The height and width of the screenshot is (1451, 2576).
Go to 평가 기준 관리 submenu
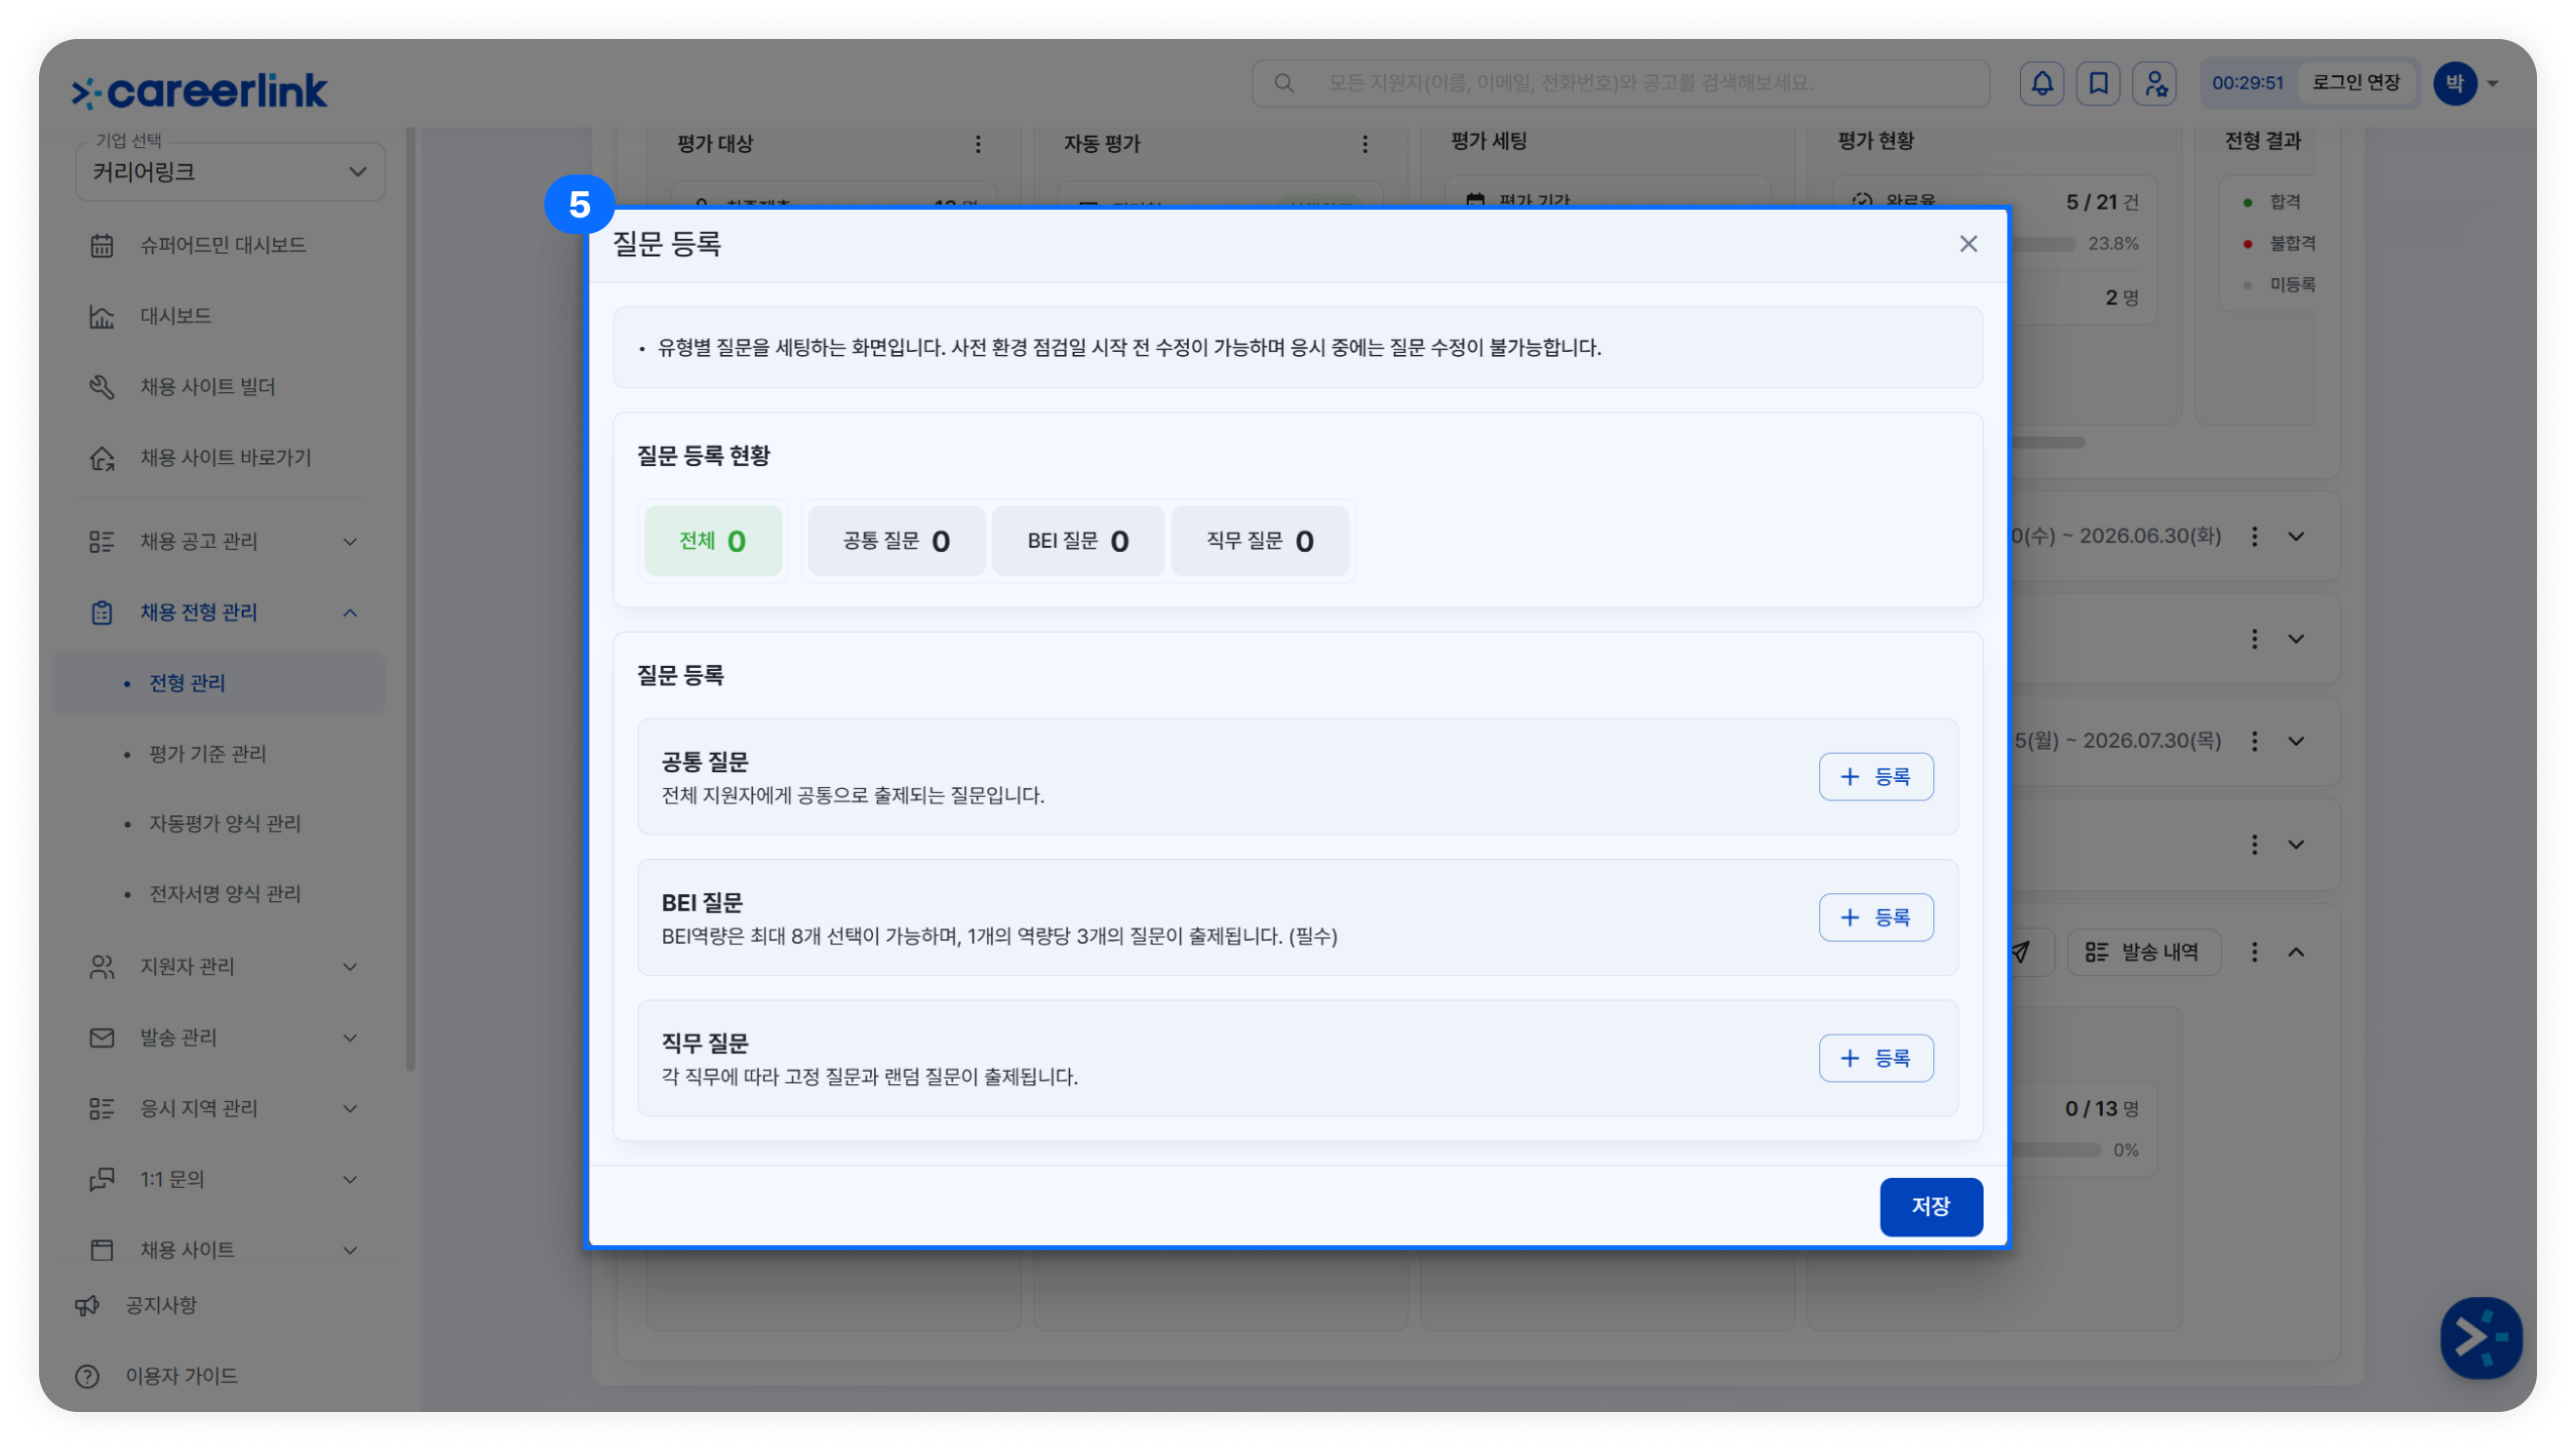[x=207, y=753]
